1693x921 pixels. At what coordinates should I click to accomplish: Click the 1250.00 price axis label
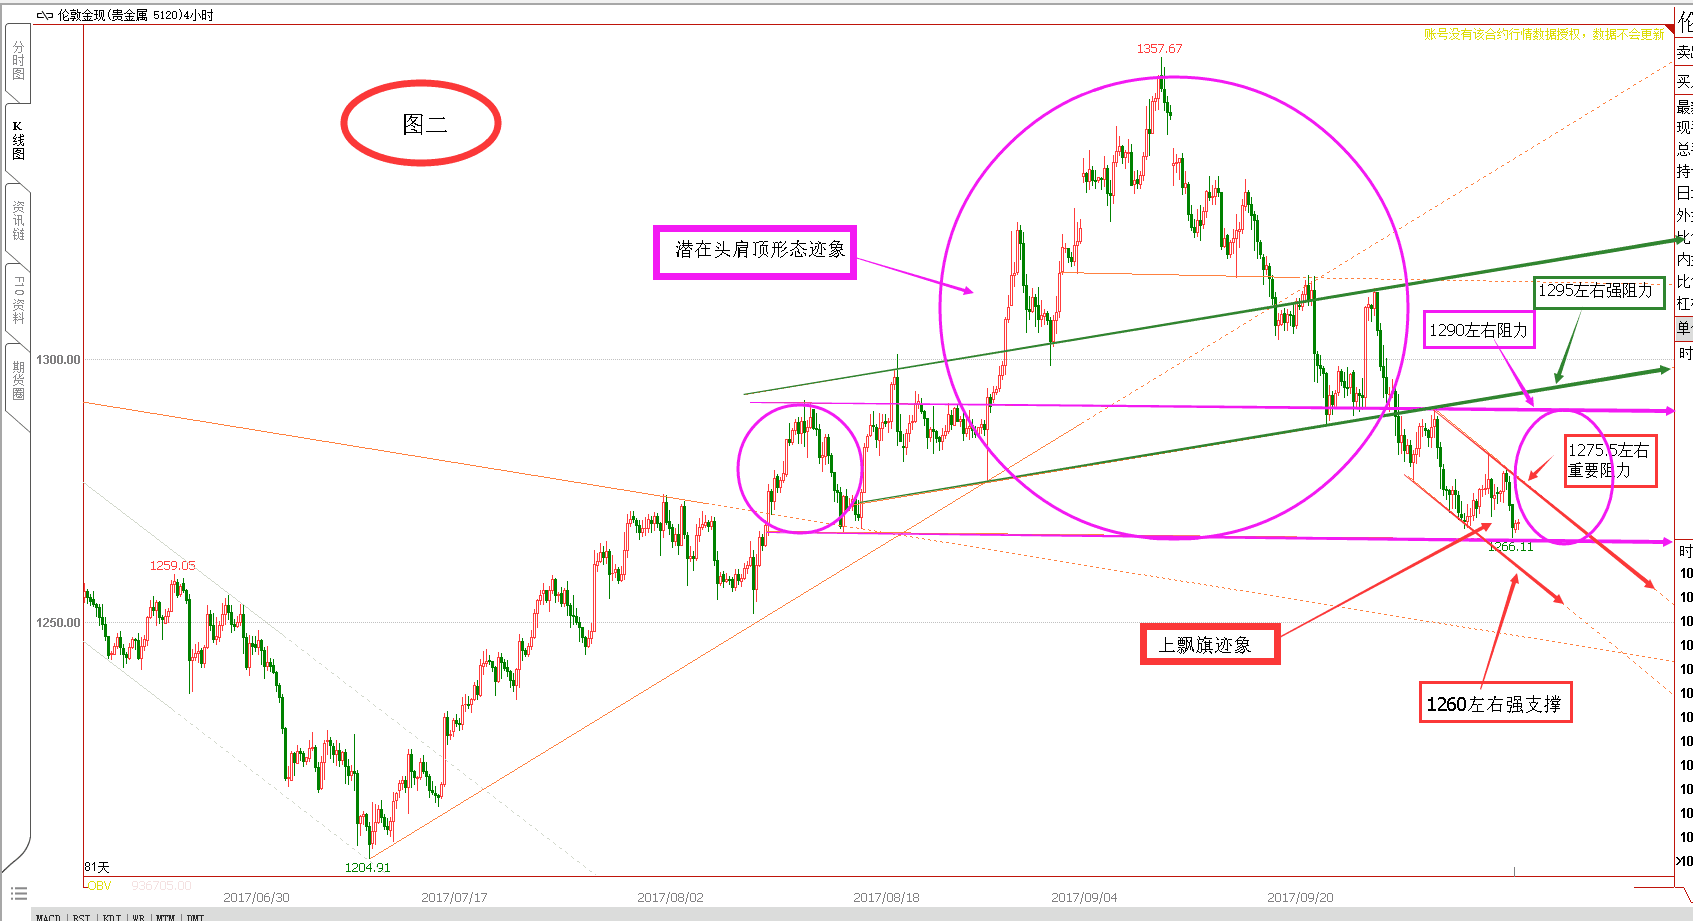point(58,622)
